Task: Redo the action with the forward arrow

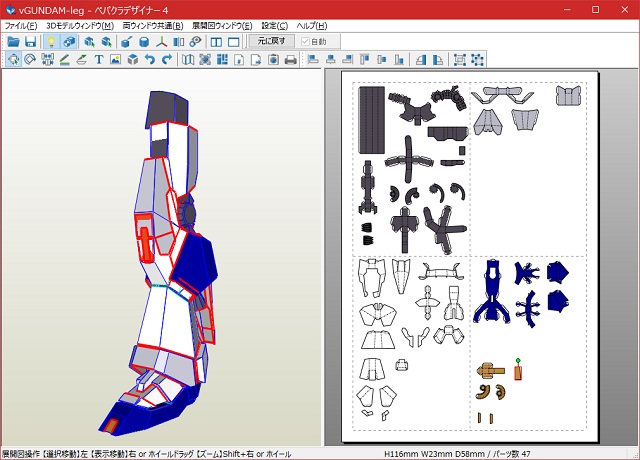Action: 167,60
